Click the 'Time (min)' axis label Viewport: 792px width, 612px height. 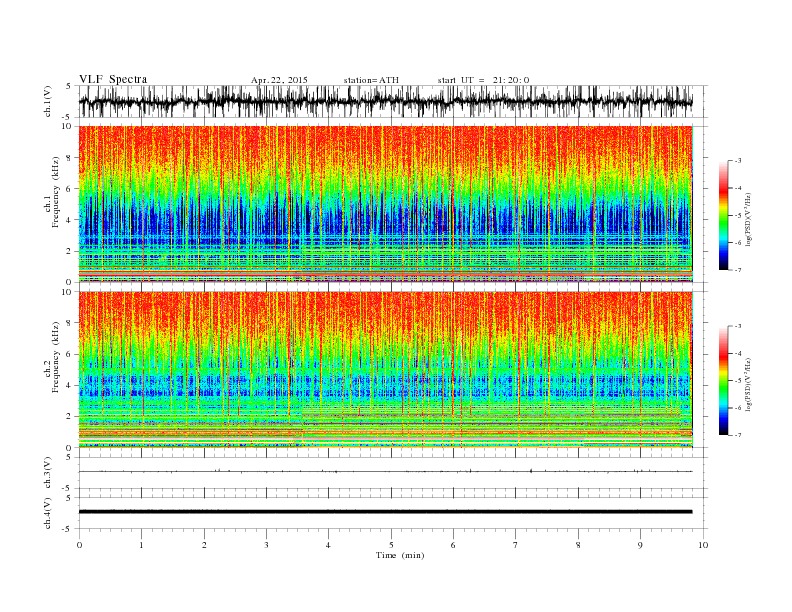[x=400, y=555]
